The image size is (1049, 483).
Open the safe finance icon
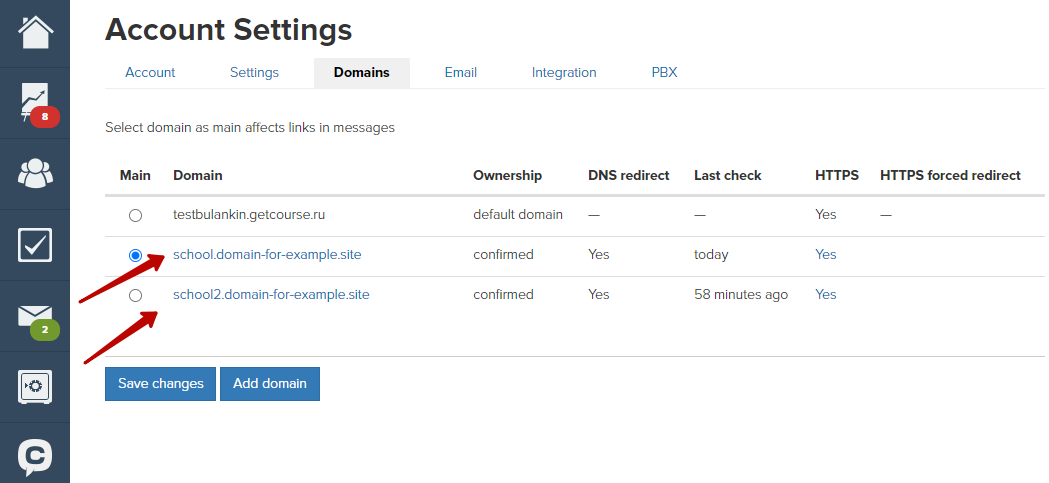tap(35, 387)
